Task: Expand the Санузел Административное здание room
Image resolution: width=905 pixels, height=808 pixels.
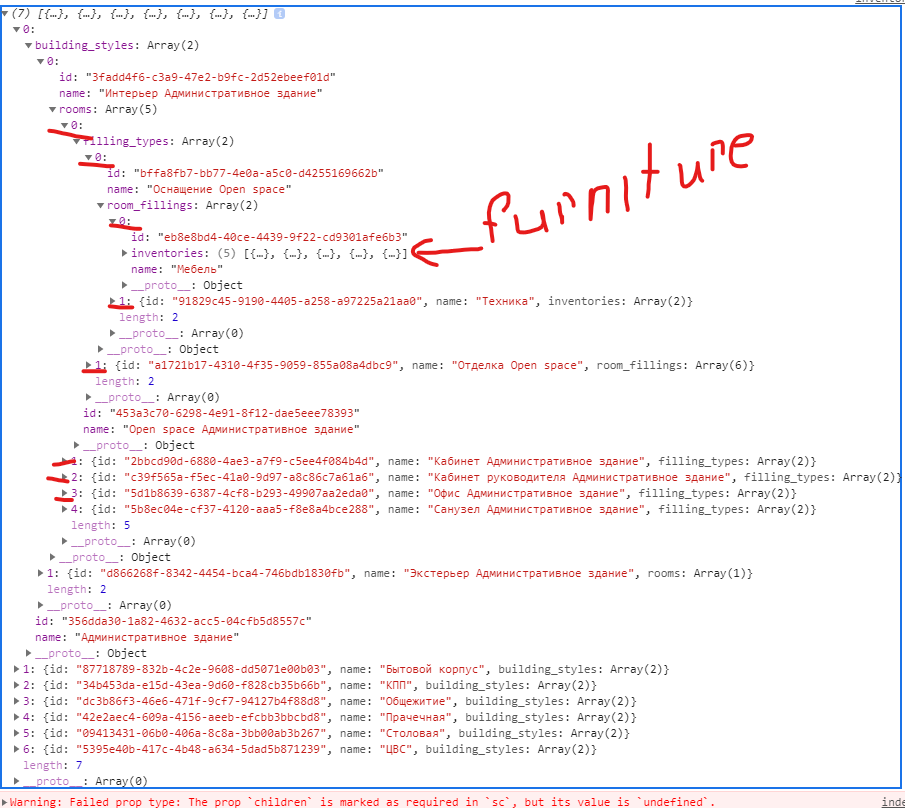Action: [x=66, y=509]
